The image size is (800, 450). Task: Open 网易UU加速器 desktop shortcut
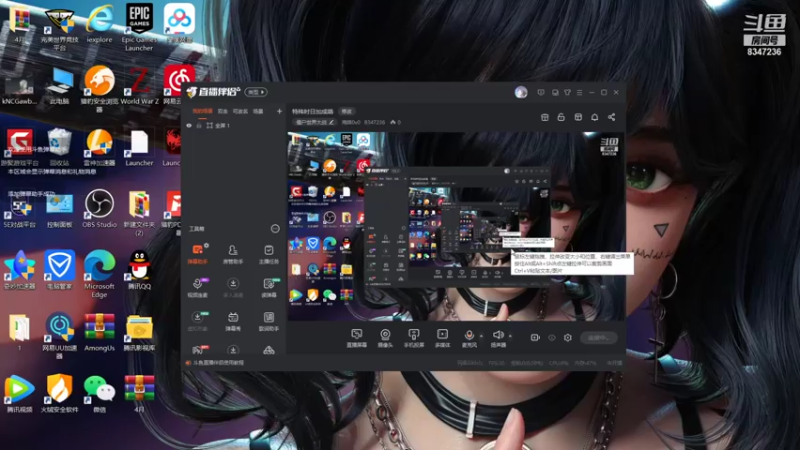pos(59,336)
